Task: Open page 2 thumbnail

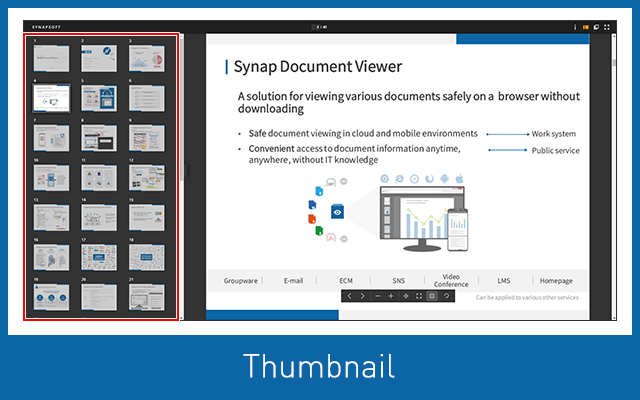Action: [99, 58]
